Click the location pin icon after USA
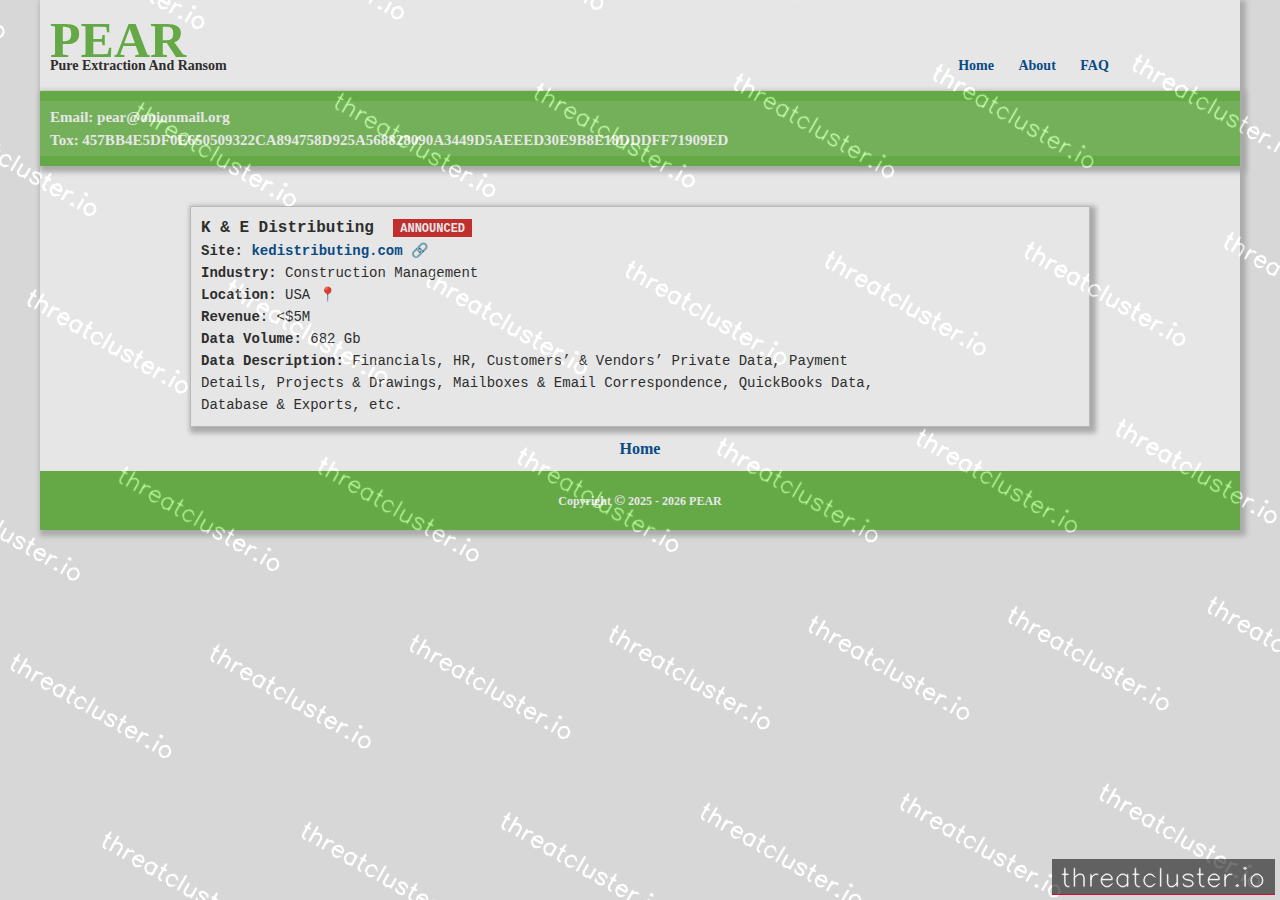The width and height of the screenshot is (1280, 900). (x=327, y=294)
